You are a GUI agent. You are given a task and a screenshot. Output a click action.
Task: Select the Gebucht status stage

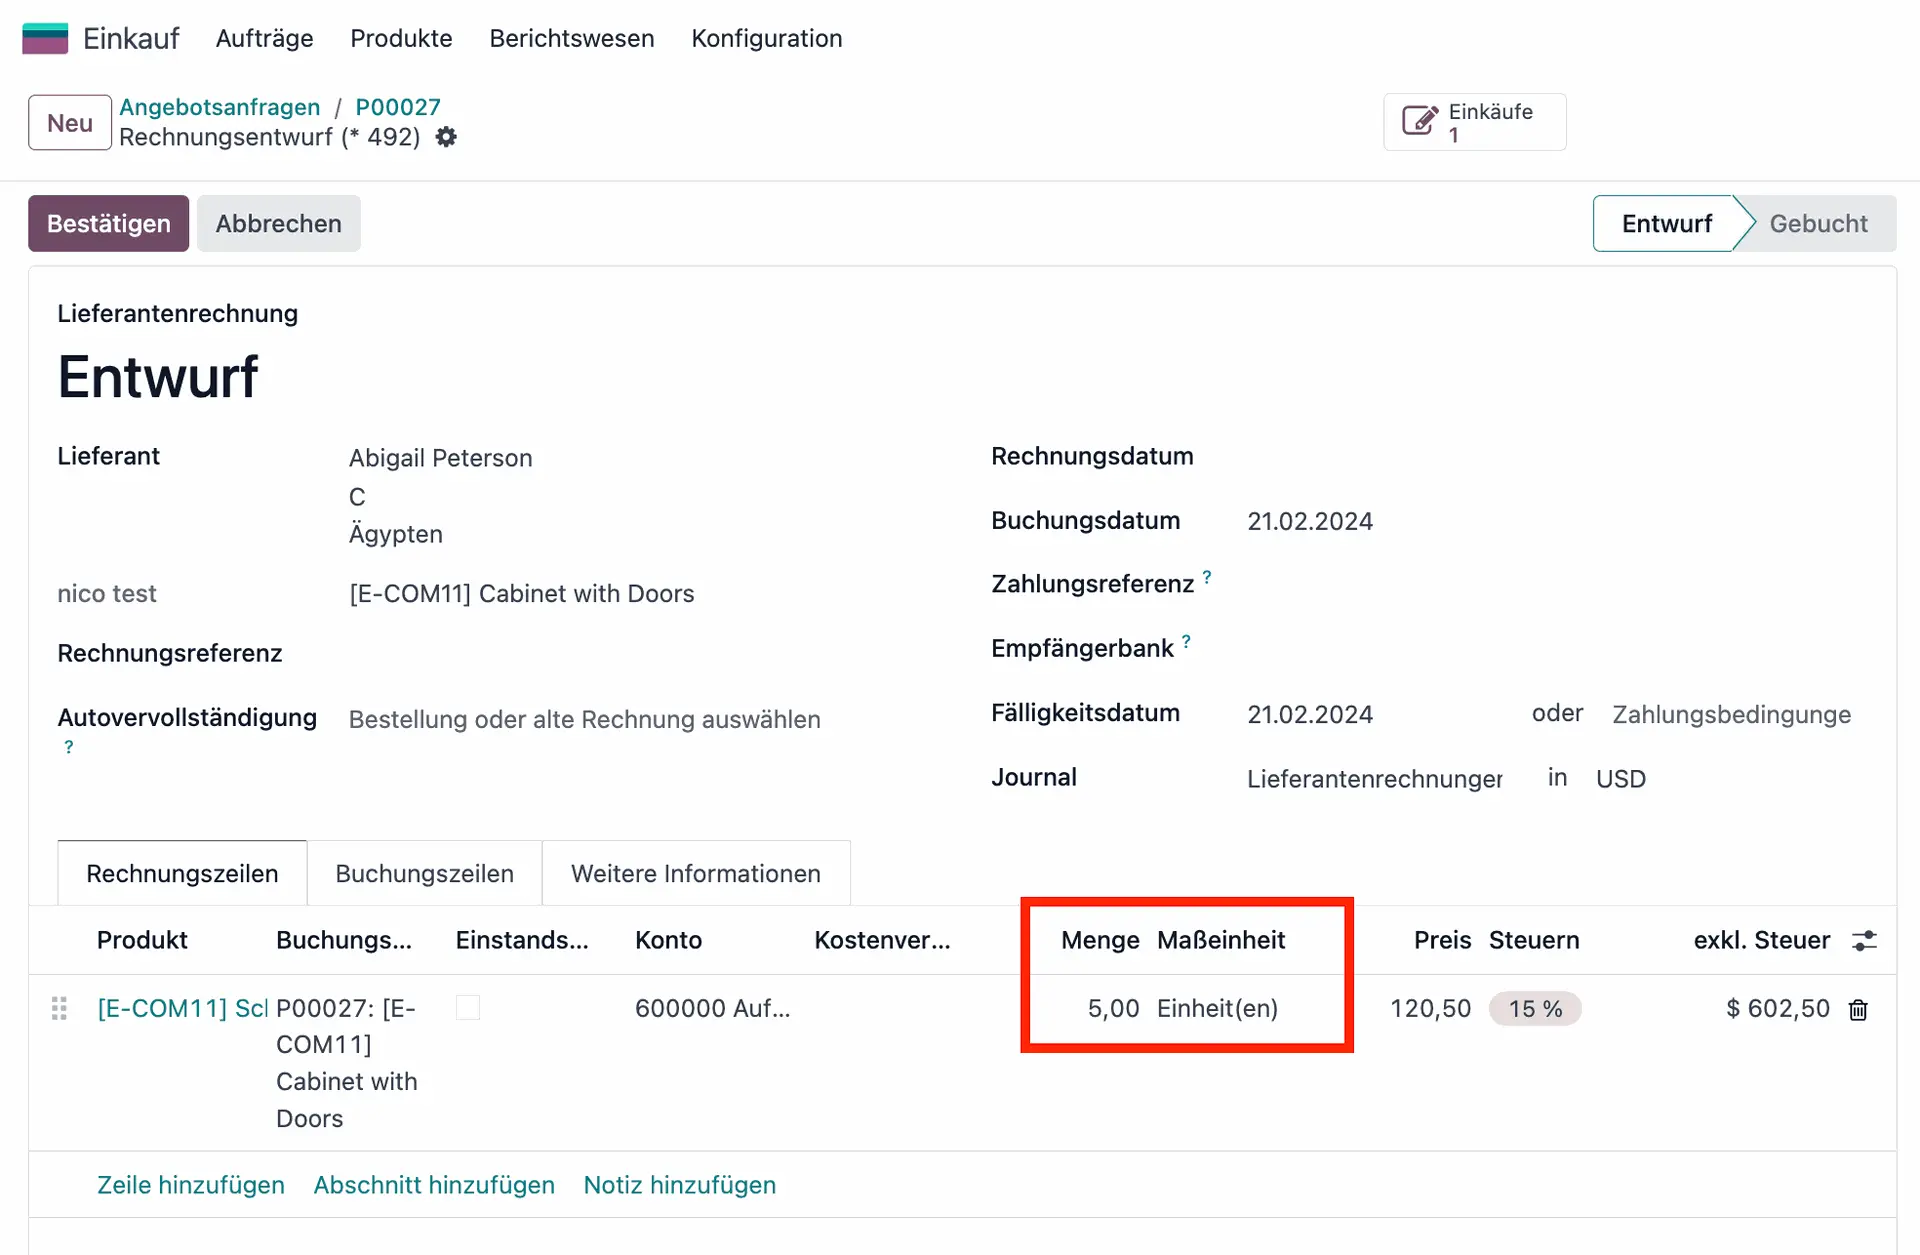[1817, 223]
